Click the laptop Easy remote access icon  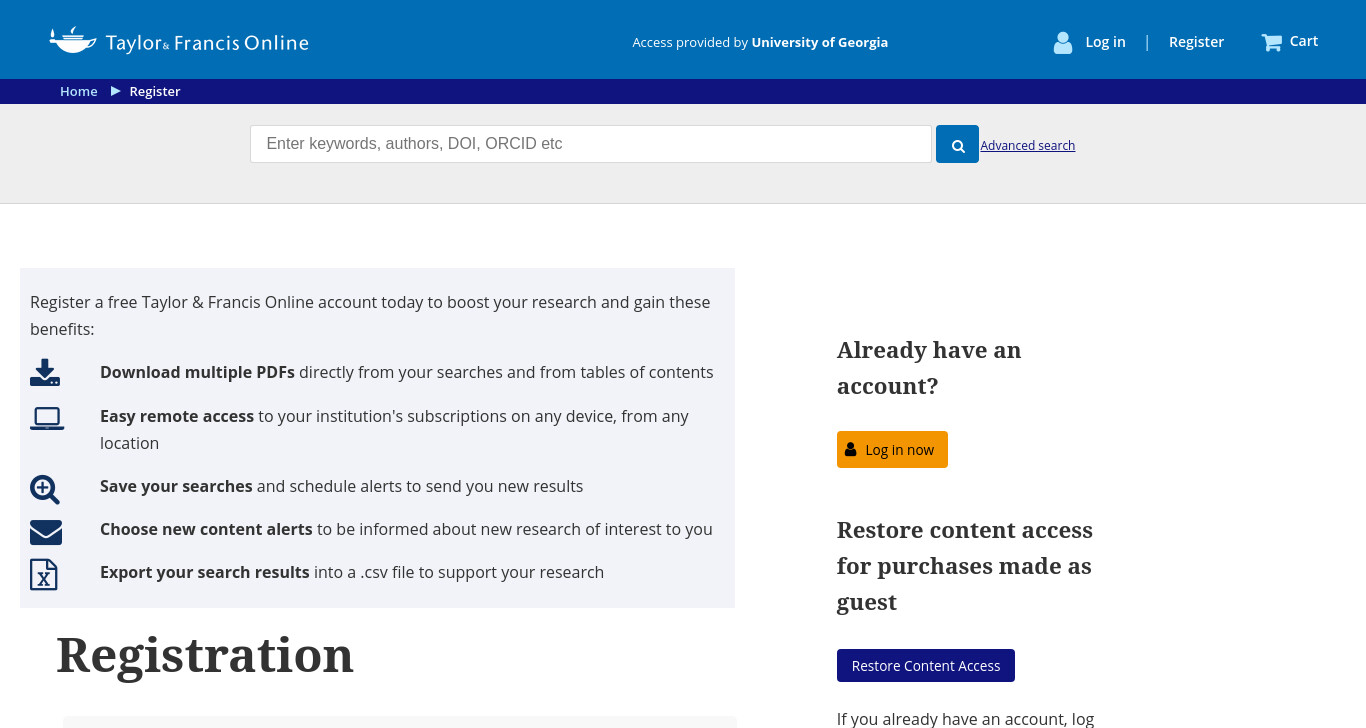coord(47,418)
